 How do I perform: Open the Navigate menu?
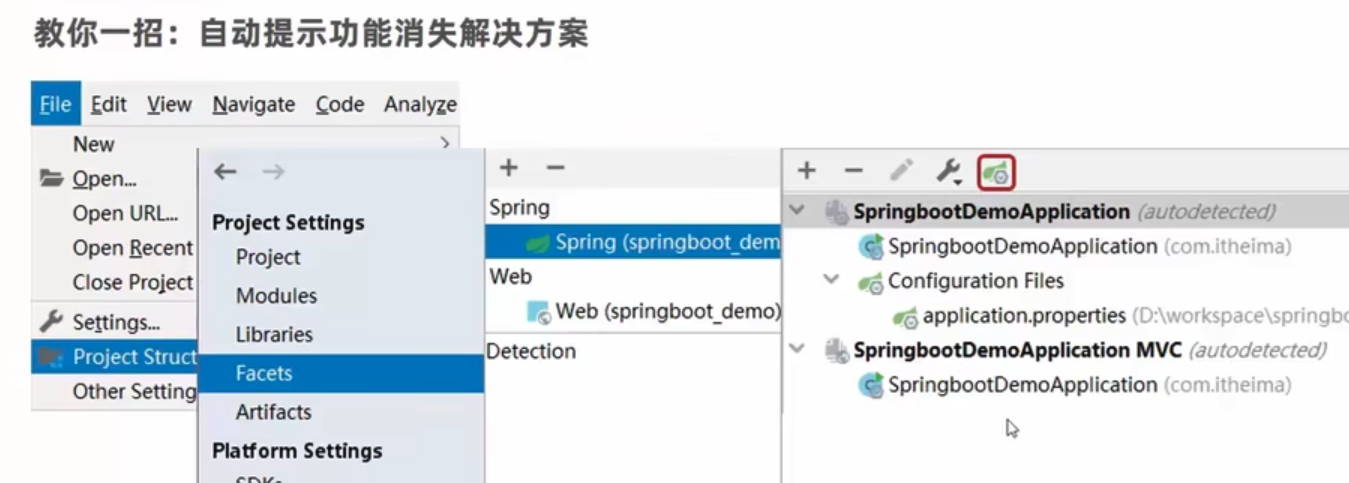point(253,104)
